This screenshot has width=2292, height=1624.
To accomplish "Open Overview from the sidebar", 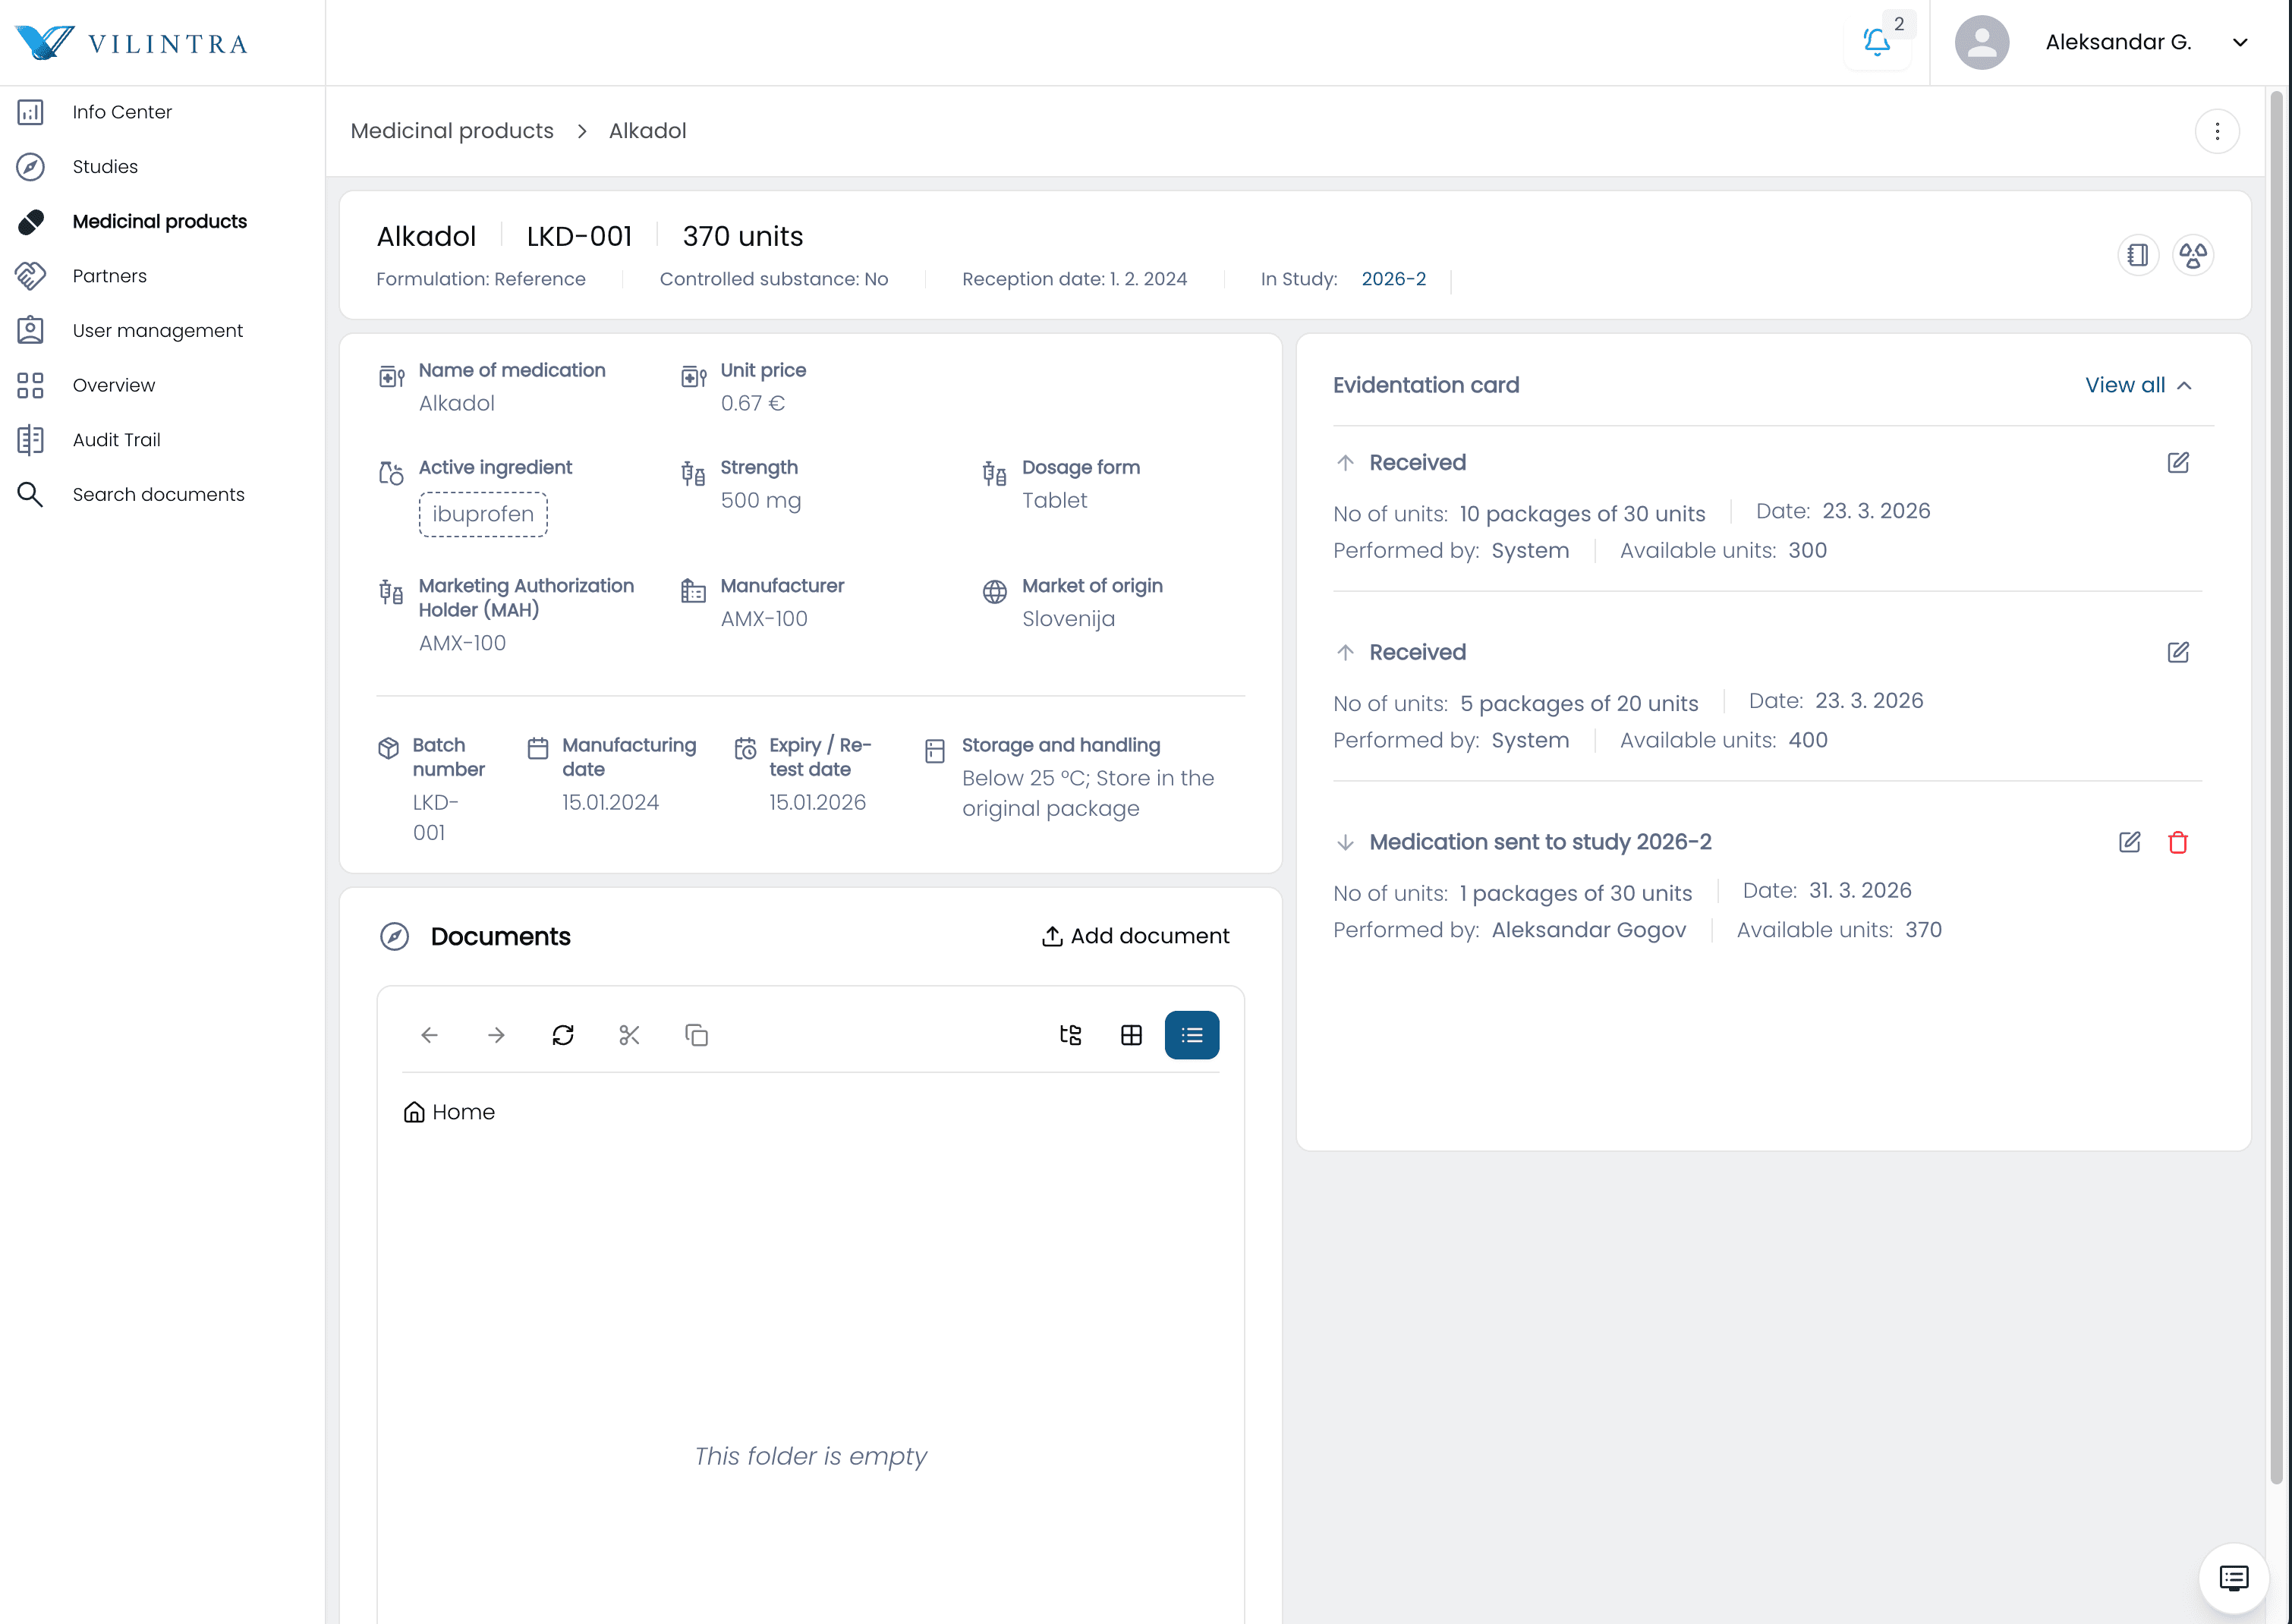I will [113, 385].
